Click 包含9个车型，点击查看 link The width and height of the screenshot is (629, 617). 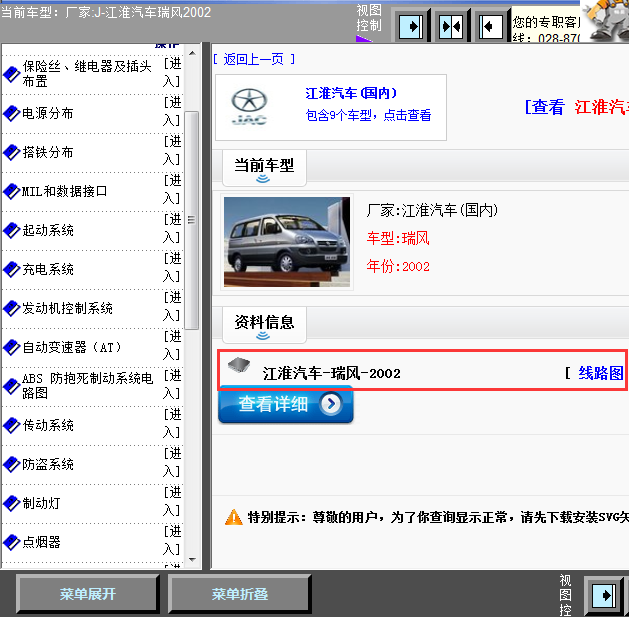coord(368,116)
